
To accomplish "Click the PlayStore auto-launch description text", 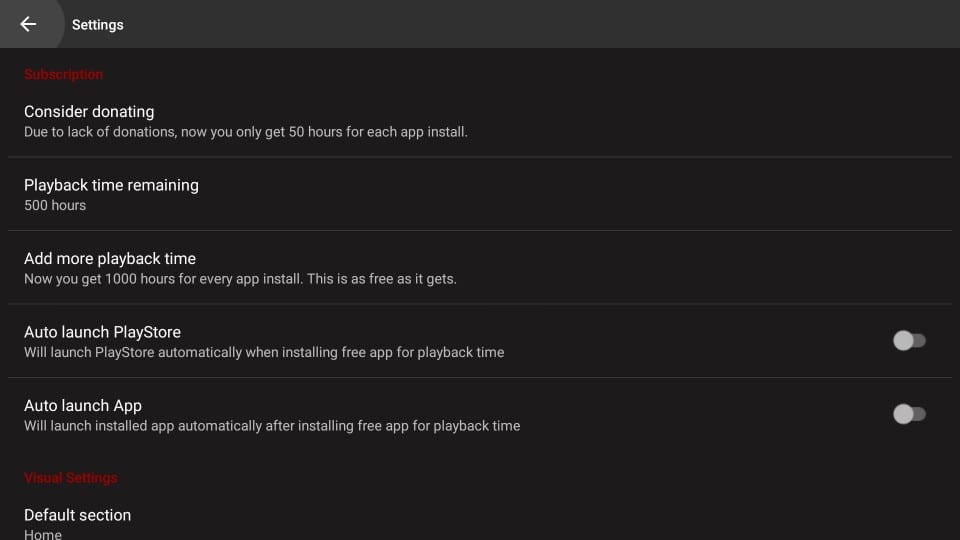I will point(264,352).
